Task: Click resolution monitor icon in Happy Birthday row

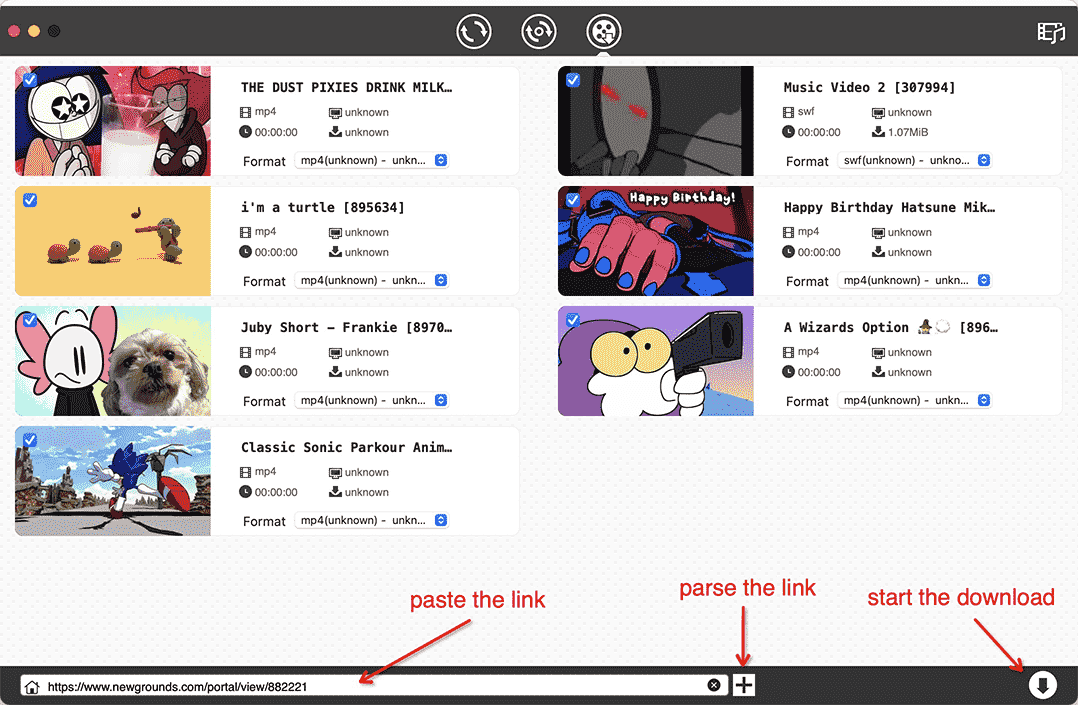Action: 878,233
